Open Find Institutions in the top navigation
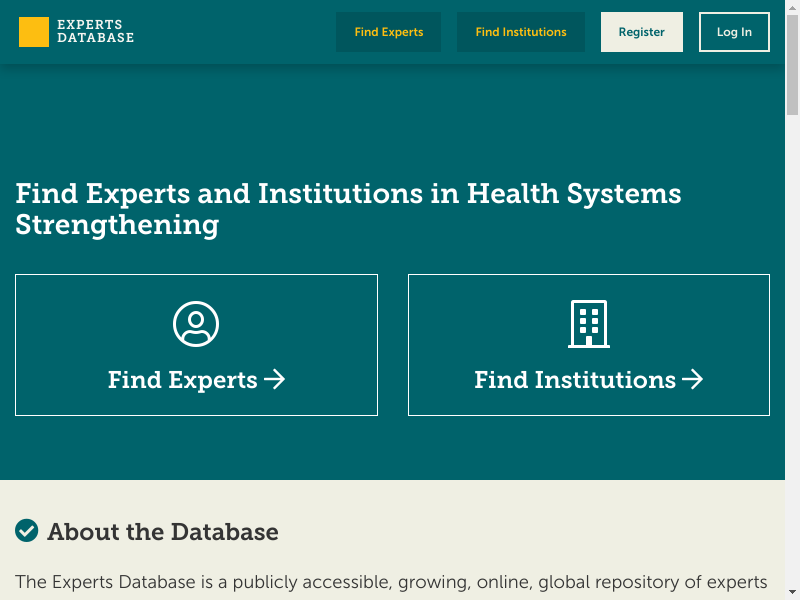The height and width of the screenshot is (600, 800). (520, 32)
